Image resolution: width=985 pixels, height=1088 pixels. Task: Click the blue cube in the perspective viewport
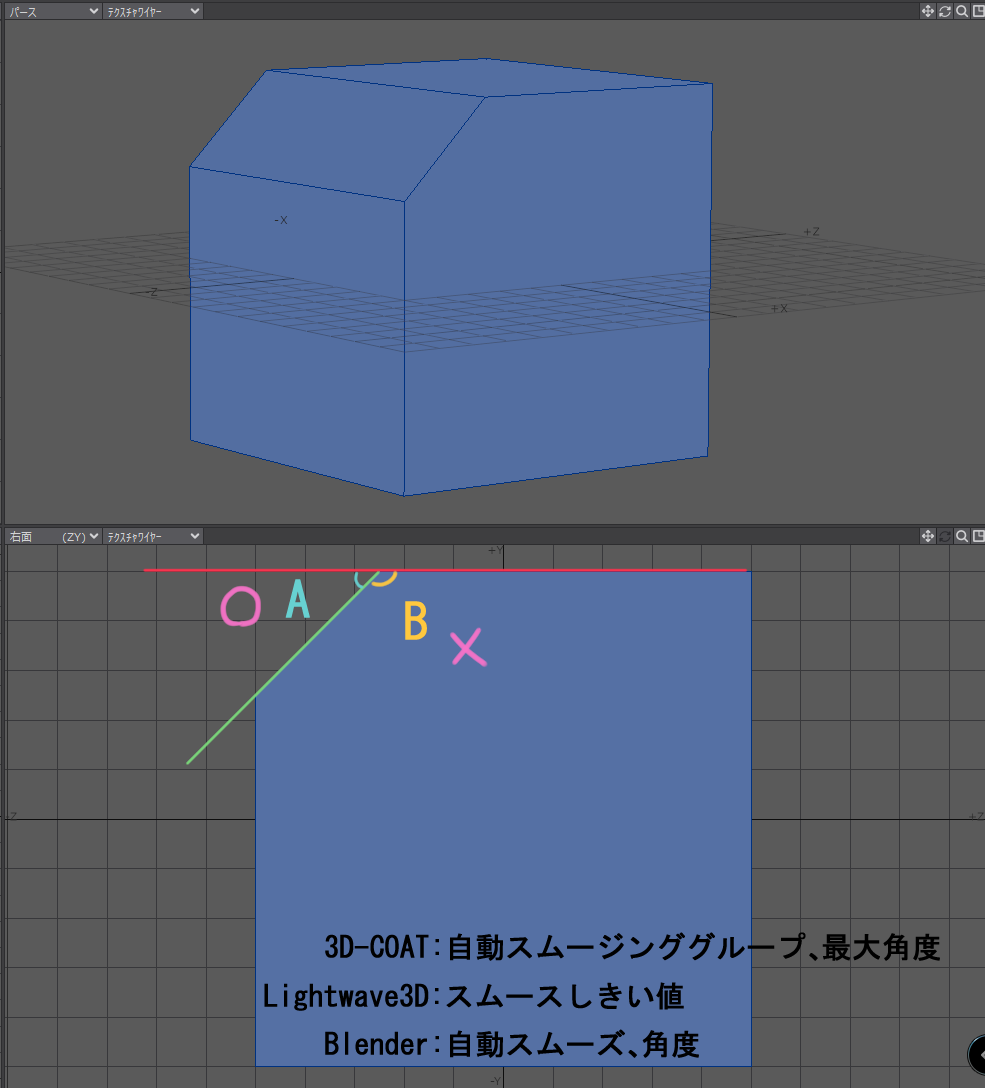point(450,280)
